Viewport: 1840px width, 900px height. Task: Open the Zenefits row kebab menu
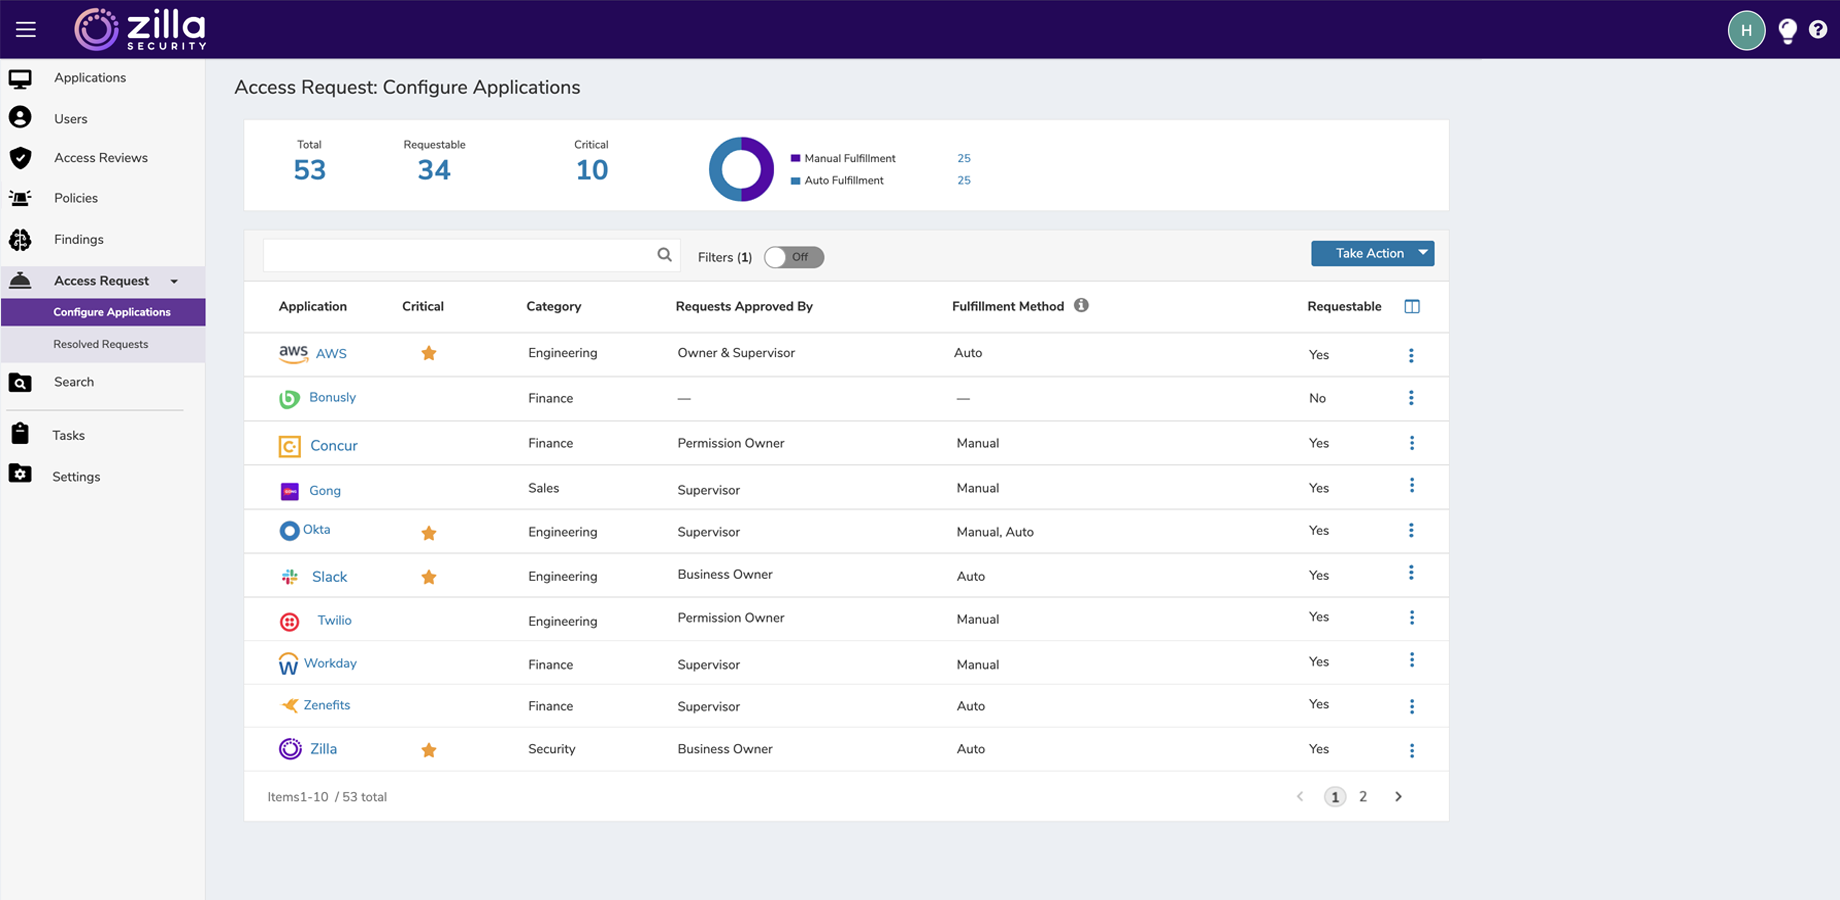coord(1412,707)
